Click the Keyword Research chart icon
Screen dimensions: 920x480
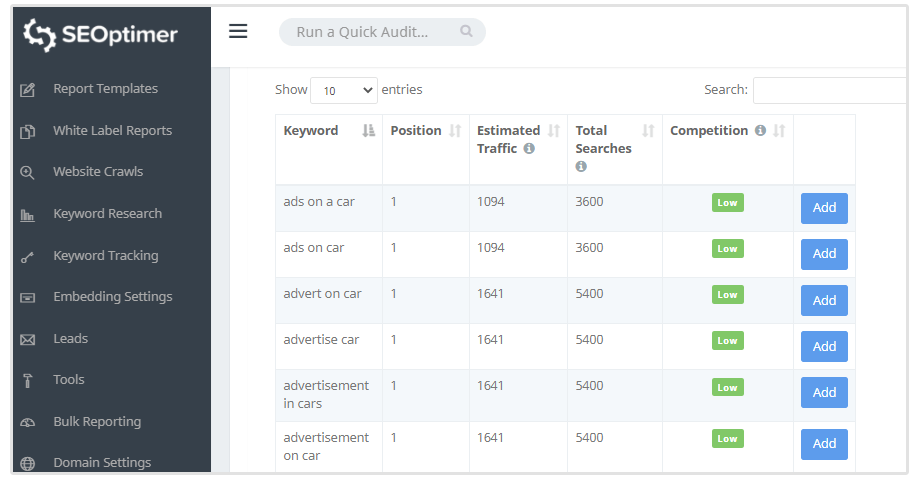point(28,215)
